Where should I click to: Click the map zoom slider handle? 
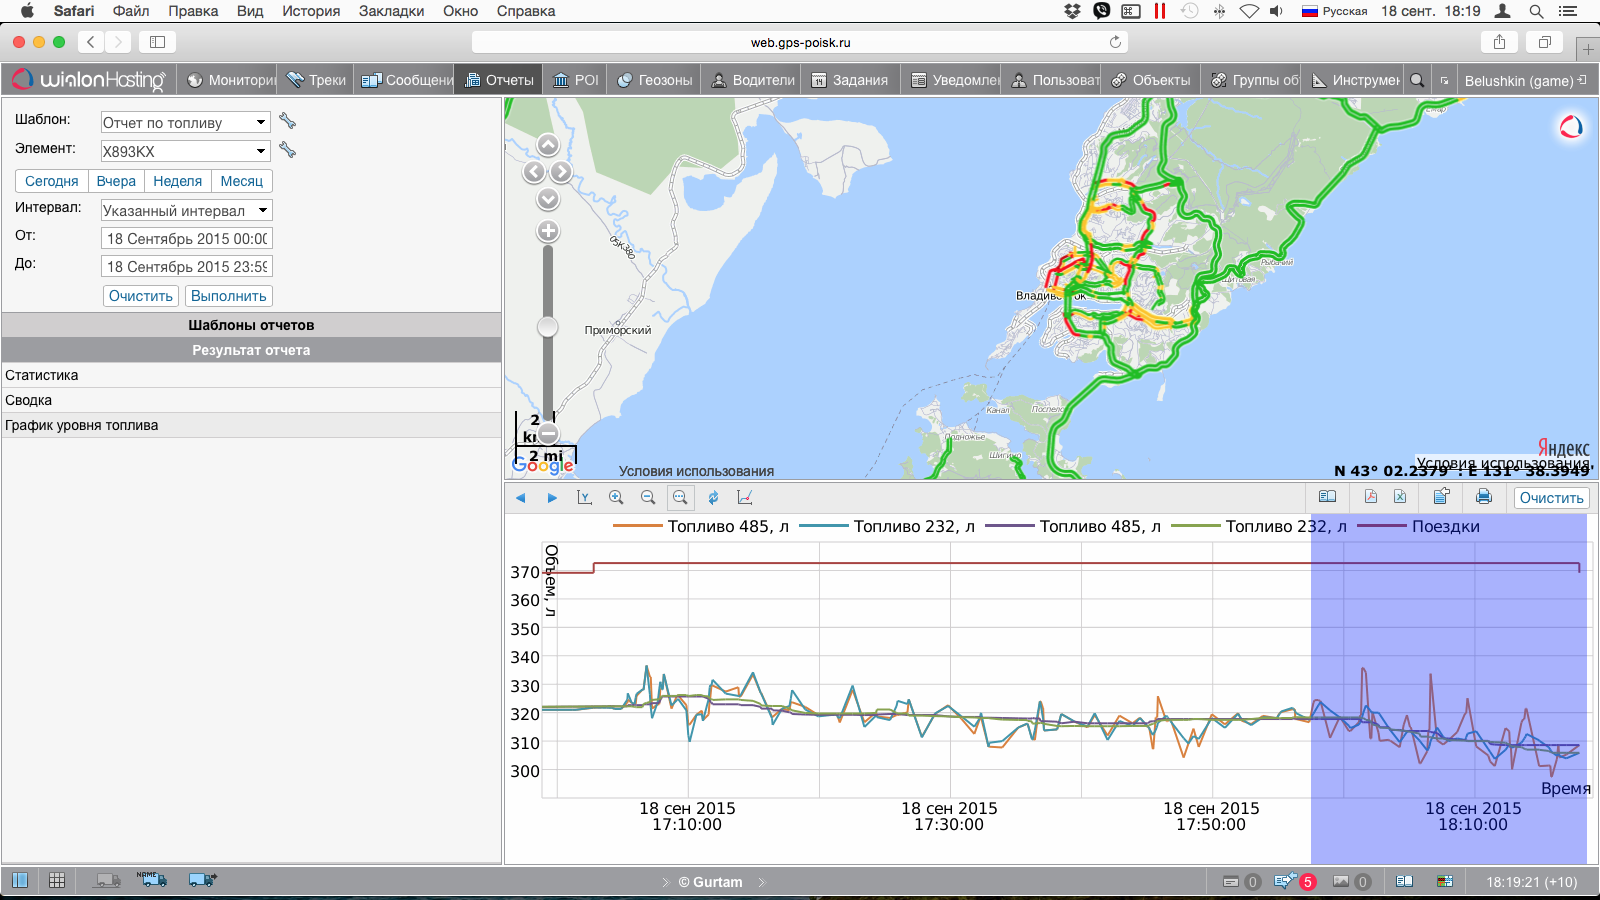click(x=548, y=327)
